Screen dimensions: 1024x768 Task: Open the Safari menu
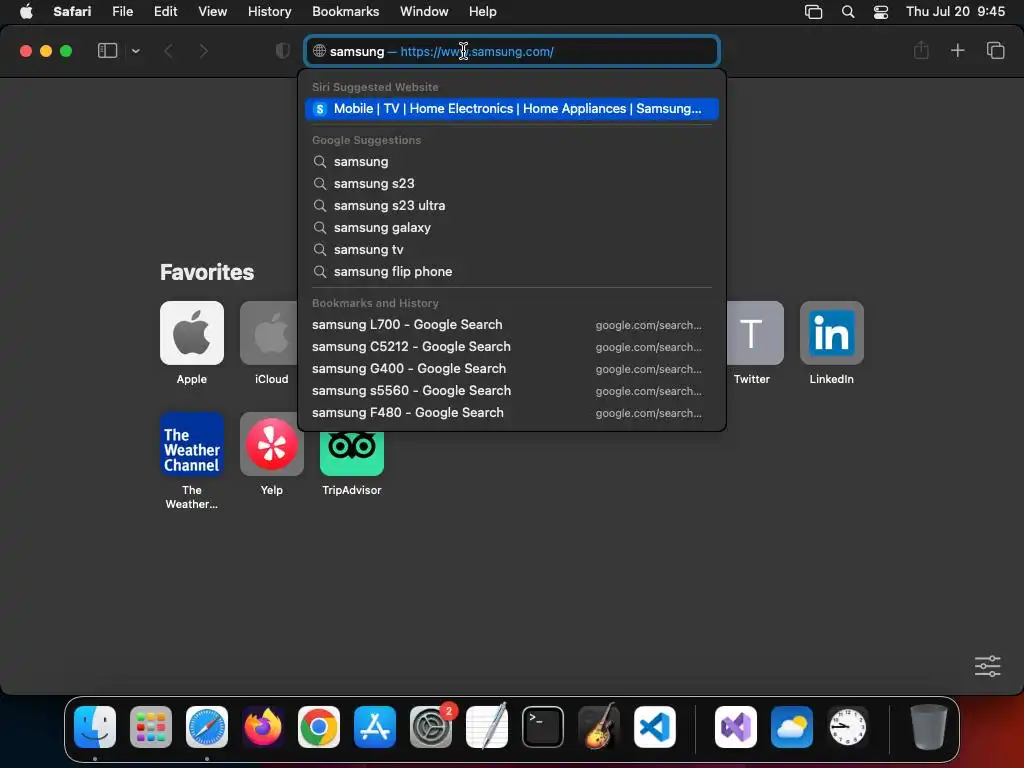pyautogui.click(x=72, y=12)
